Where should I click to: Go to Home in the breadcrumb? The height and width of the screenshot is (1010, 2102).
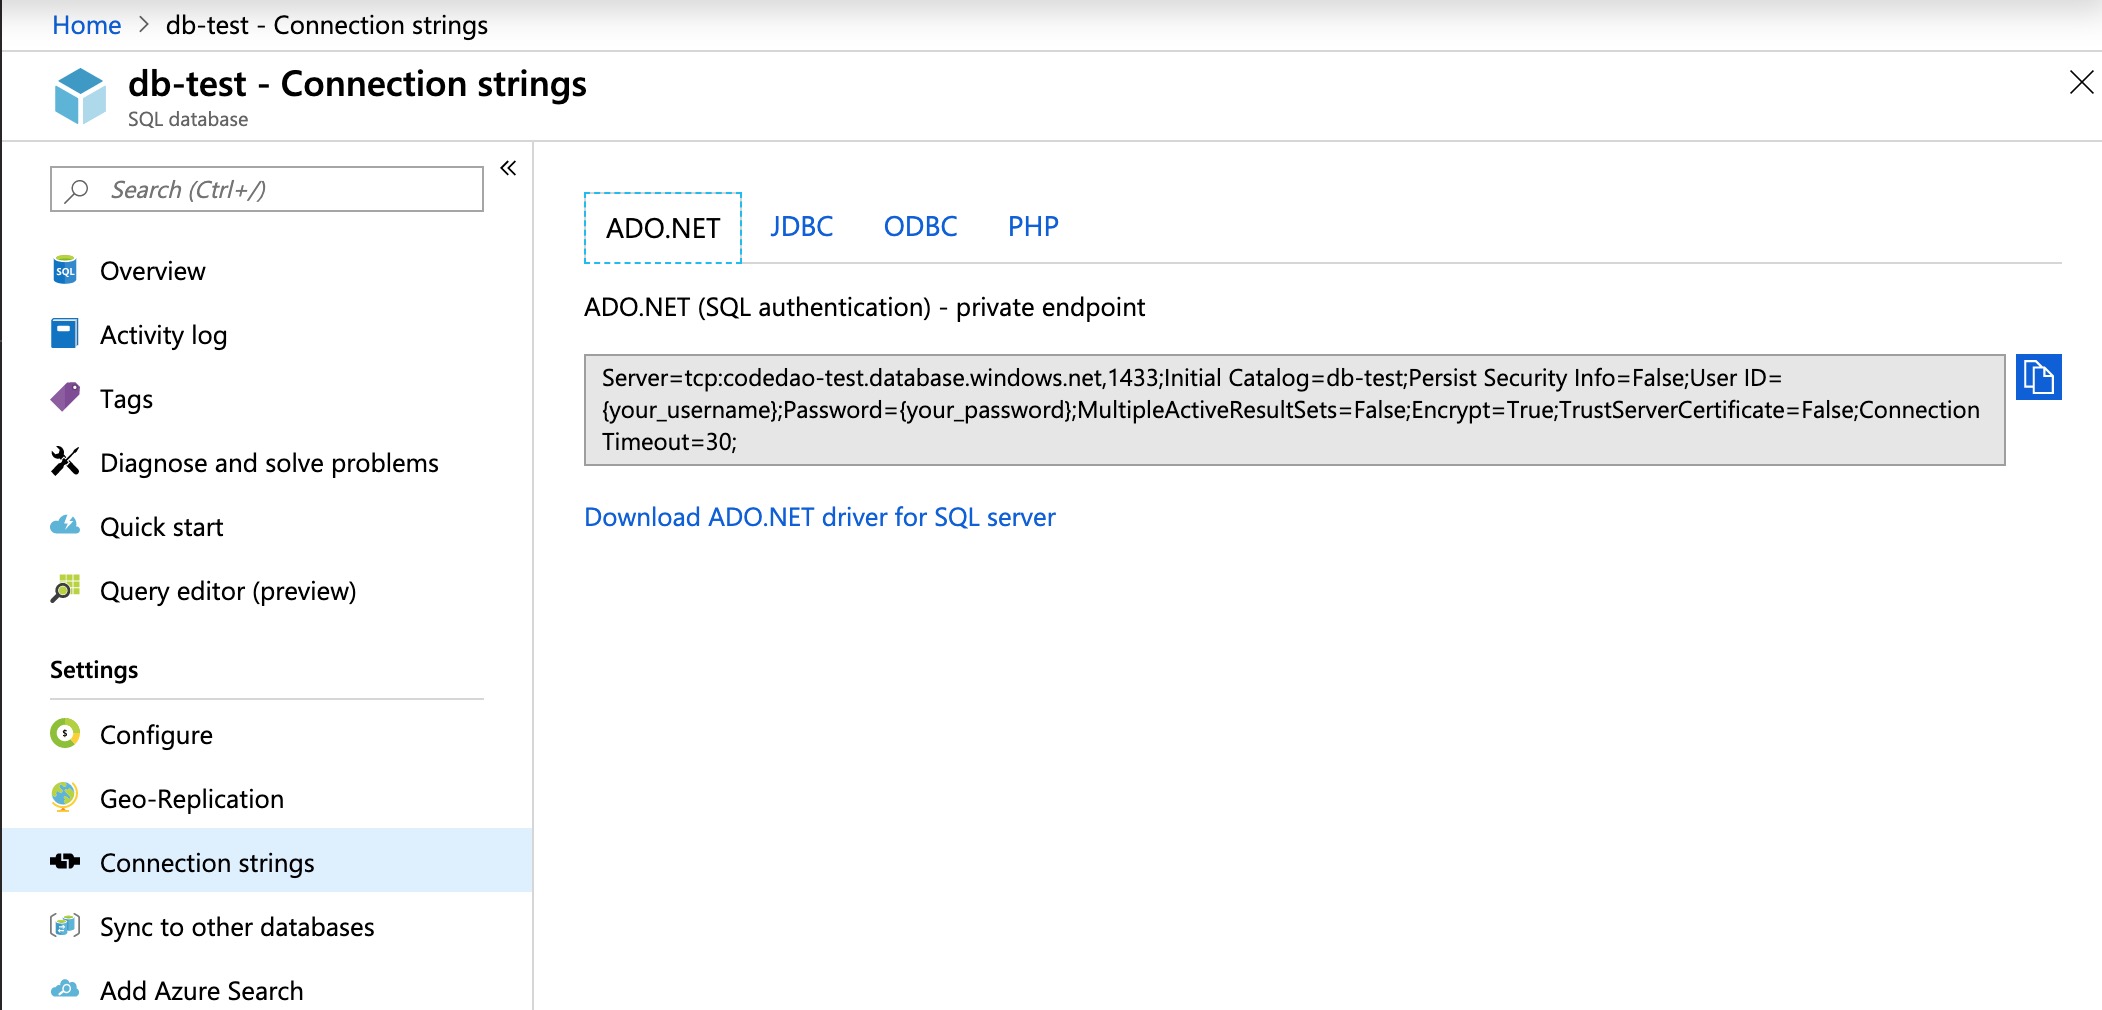[86, 25]
